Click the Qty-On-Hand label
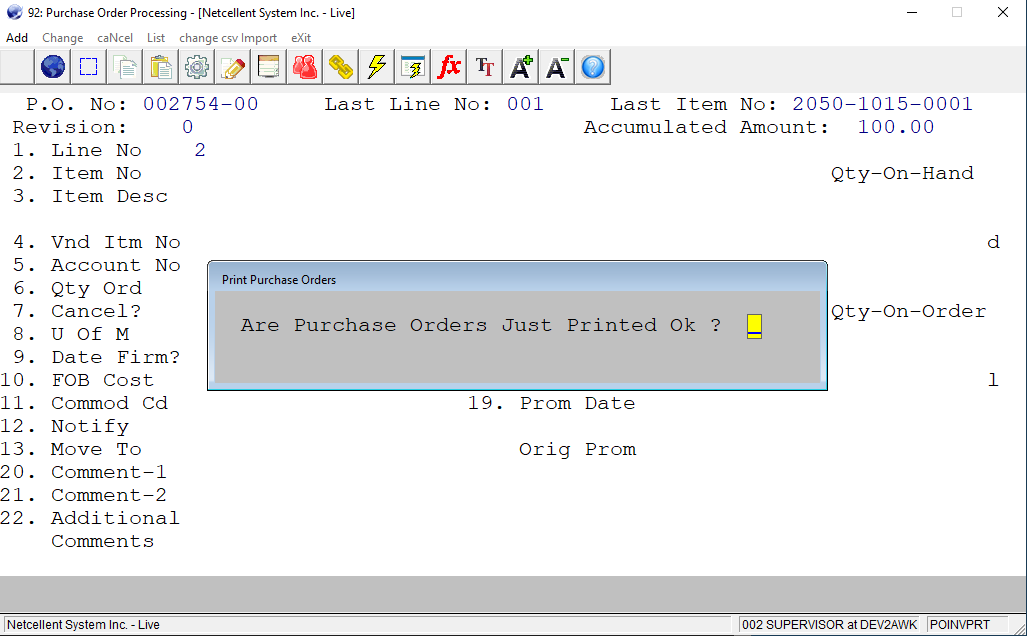Image resolution: width=1027 pixels, height=636 pixels. click(903, 174)
